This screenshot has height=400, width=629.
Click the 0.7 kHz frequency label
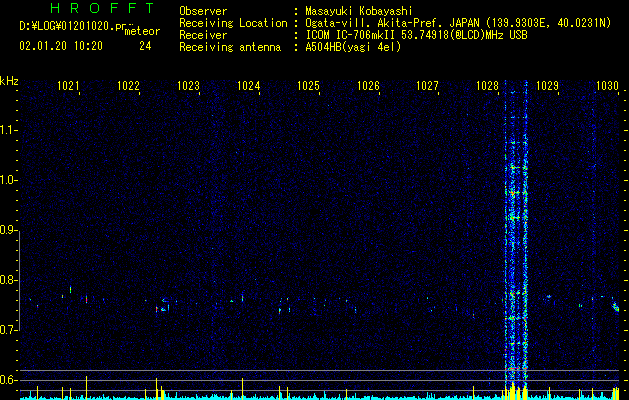8,330
